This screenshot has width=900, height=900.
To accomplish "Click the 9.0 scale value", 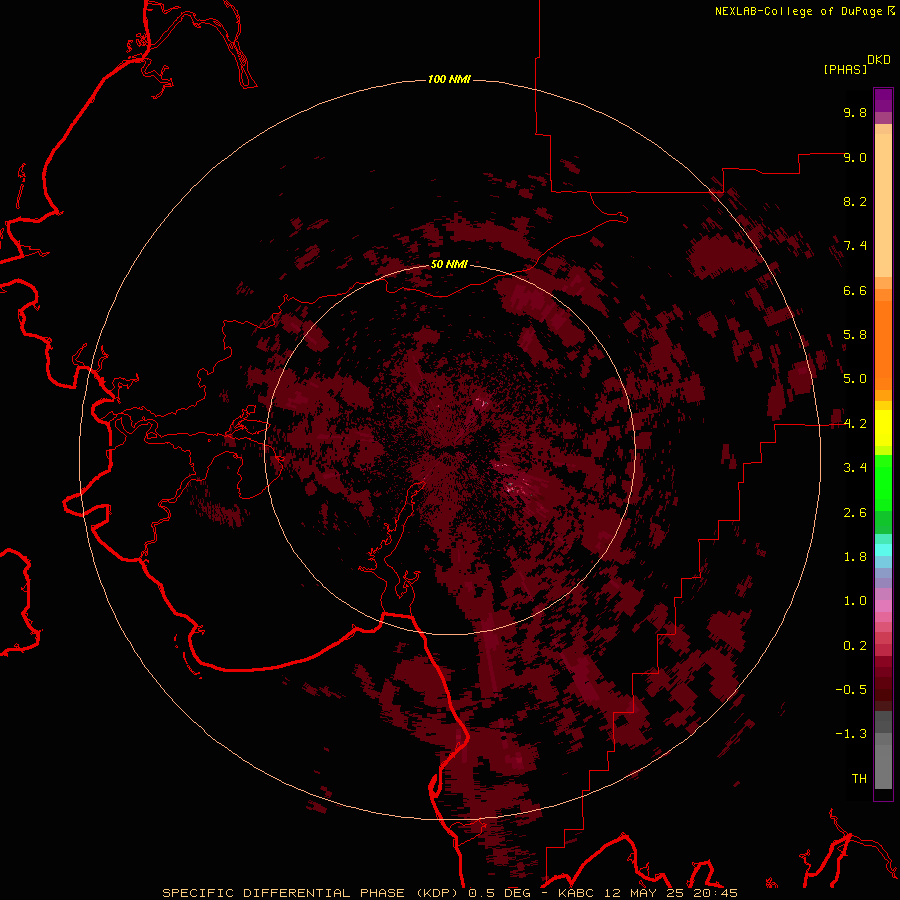I will (855, 157).
